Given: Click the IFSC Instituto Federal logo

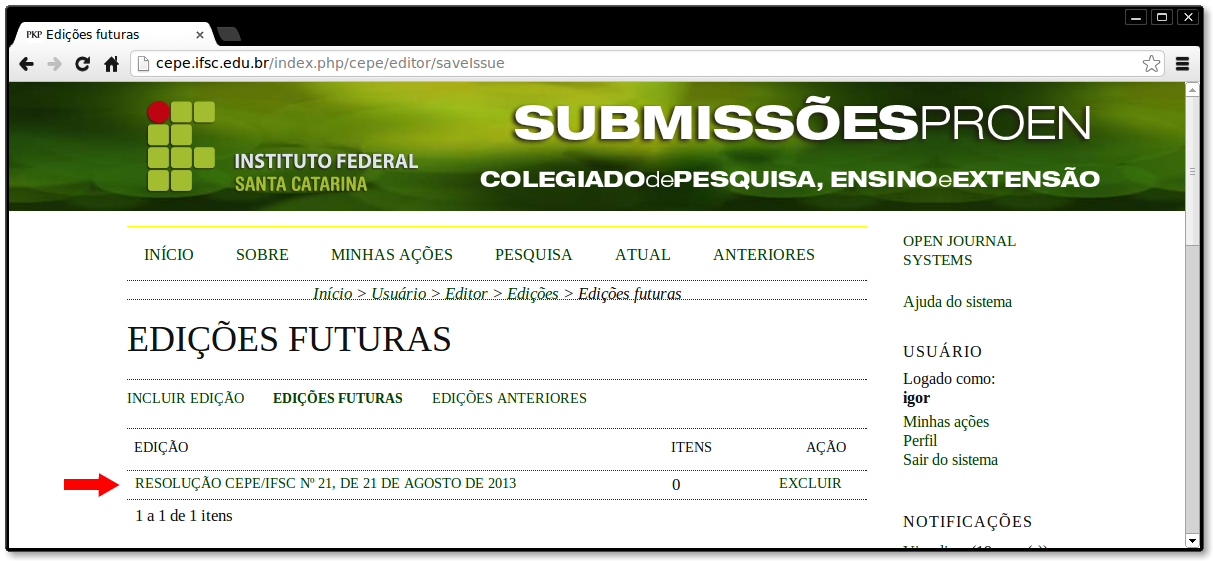Looking at the screenshot, I should click(282, 147).
